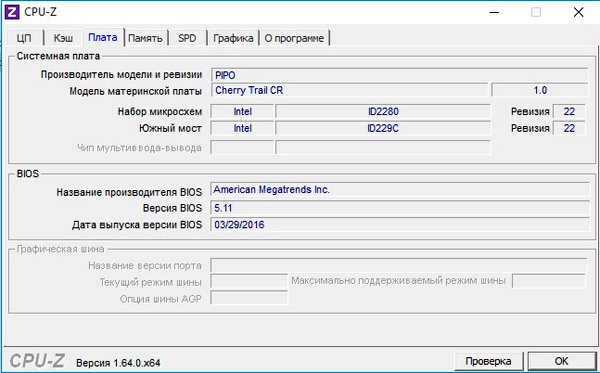Open the Графика tab
This screenshot has width=600, height=373.
tap(233, 38)
